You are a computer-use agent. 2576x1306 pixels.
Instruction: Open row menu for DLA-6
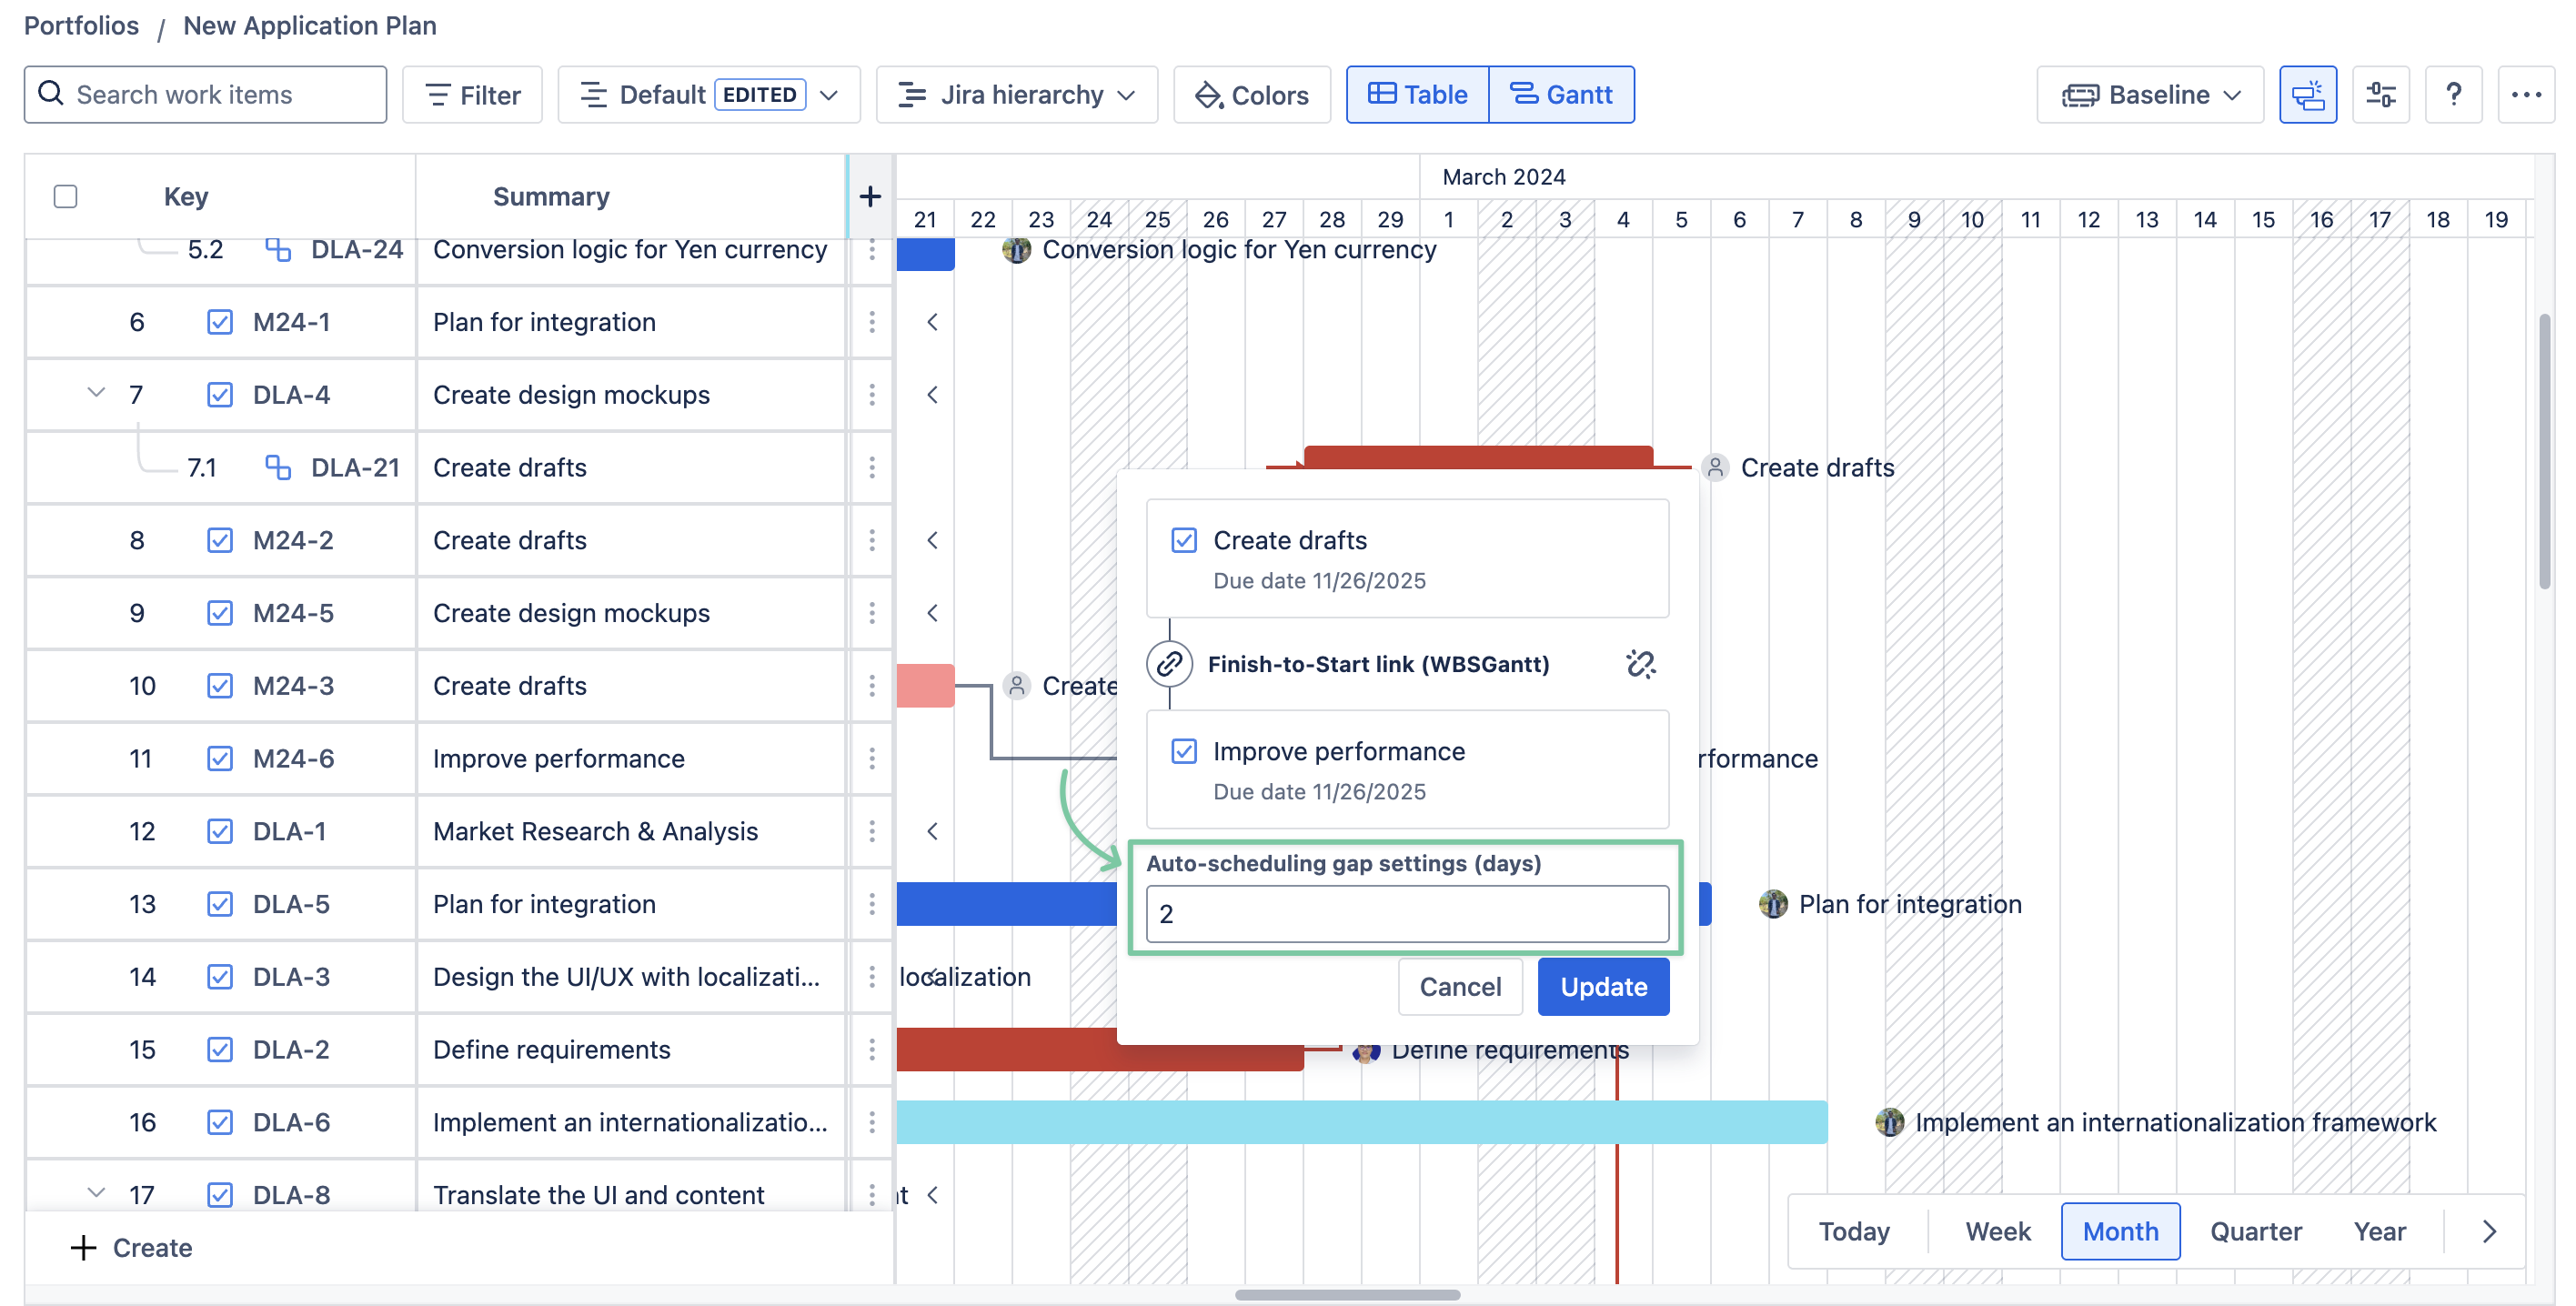point(872,1122)
